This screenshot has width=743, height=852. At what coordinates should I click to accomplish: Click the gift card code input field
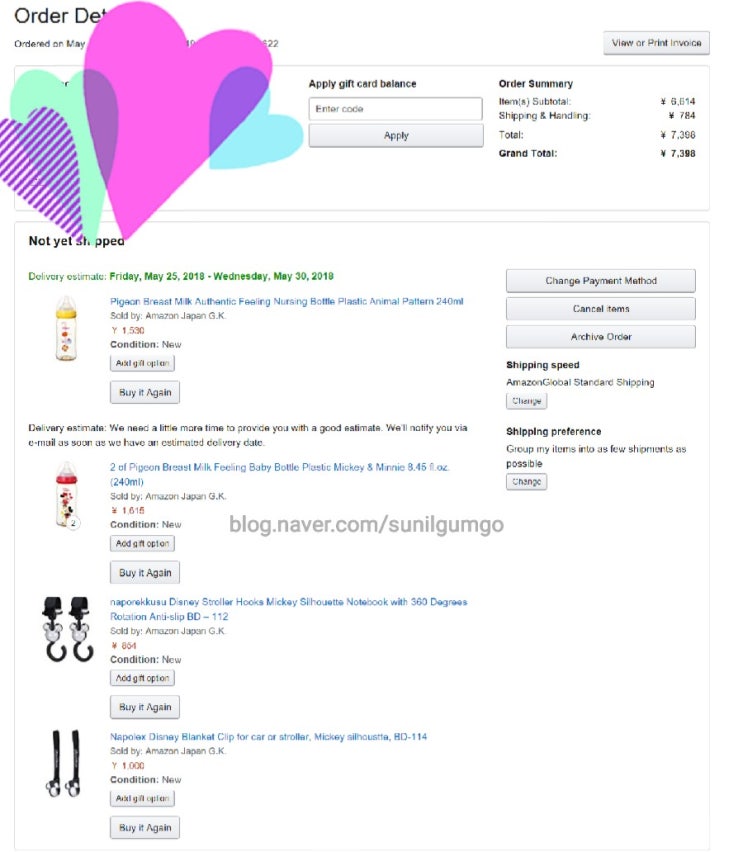tap(395, 109)
